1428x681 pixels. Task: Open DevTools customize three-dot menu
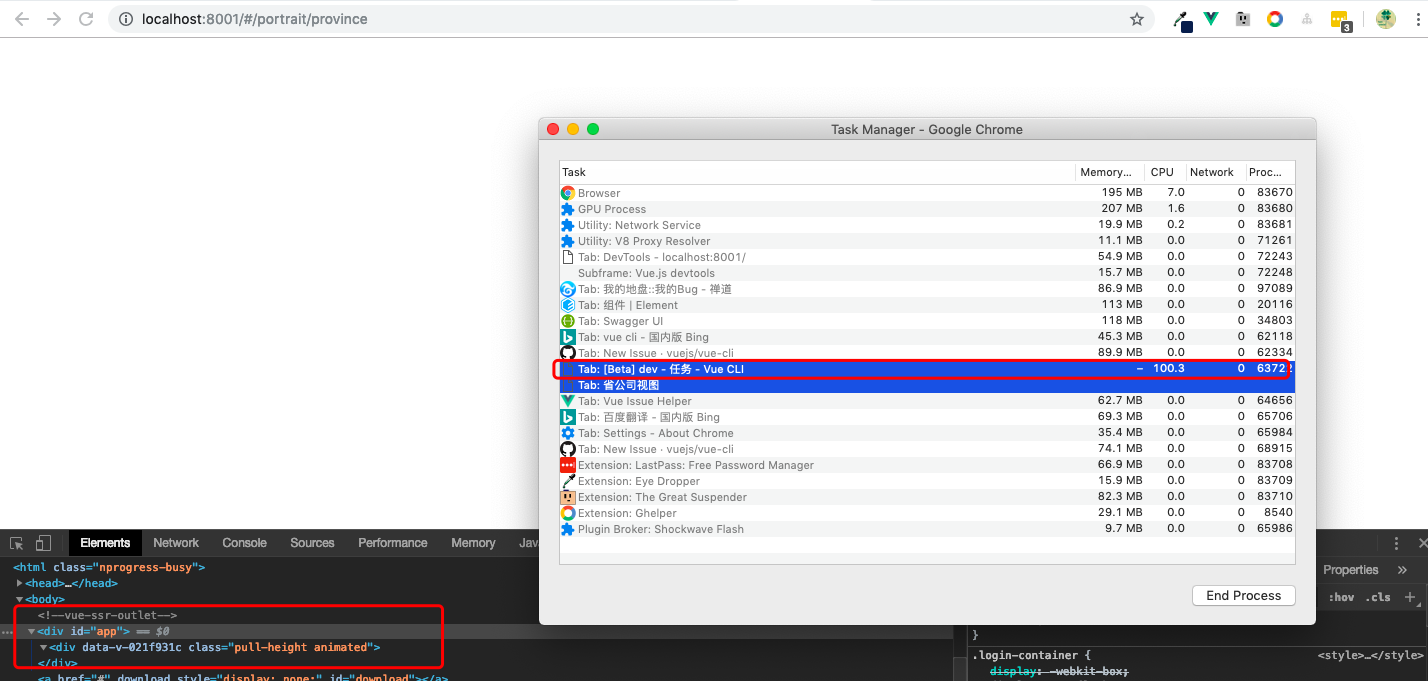[x=1397, y=543]
